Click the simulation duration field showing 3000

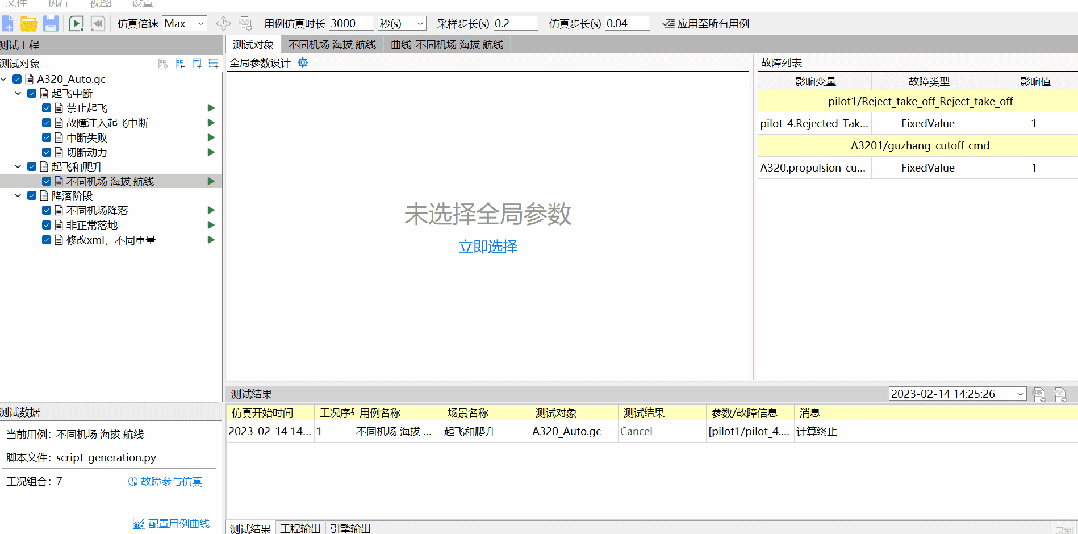point(351,23)
